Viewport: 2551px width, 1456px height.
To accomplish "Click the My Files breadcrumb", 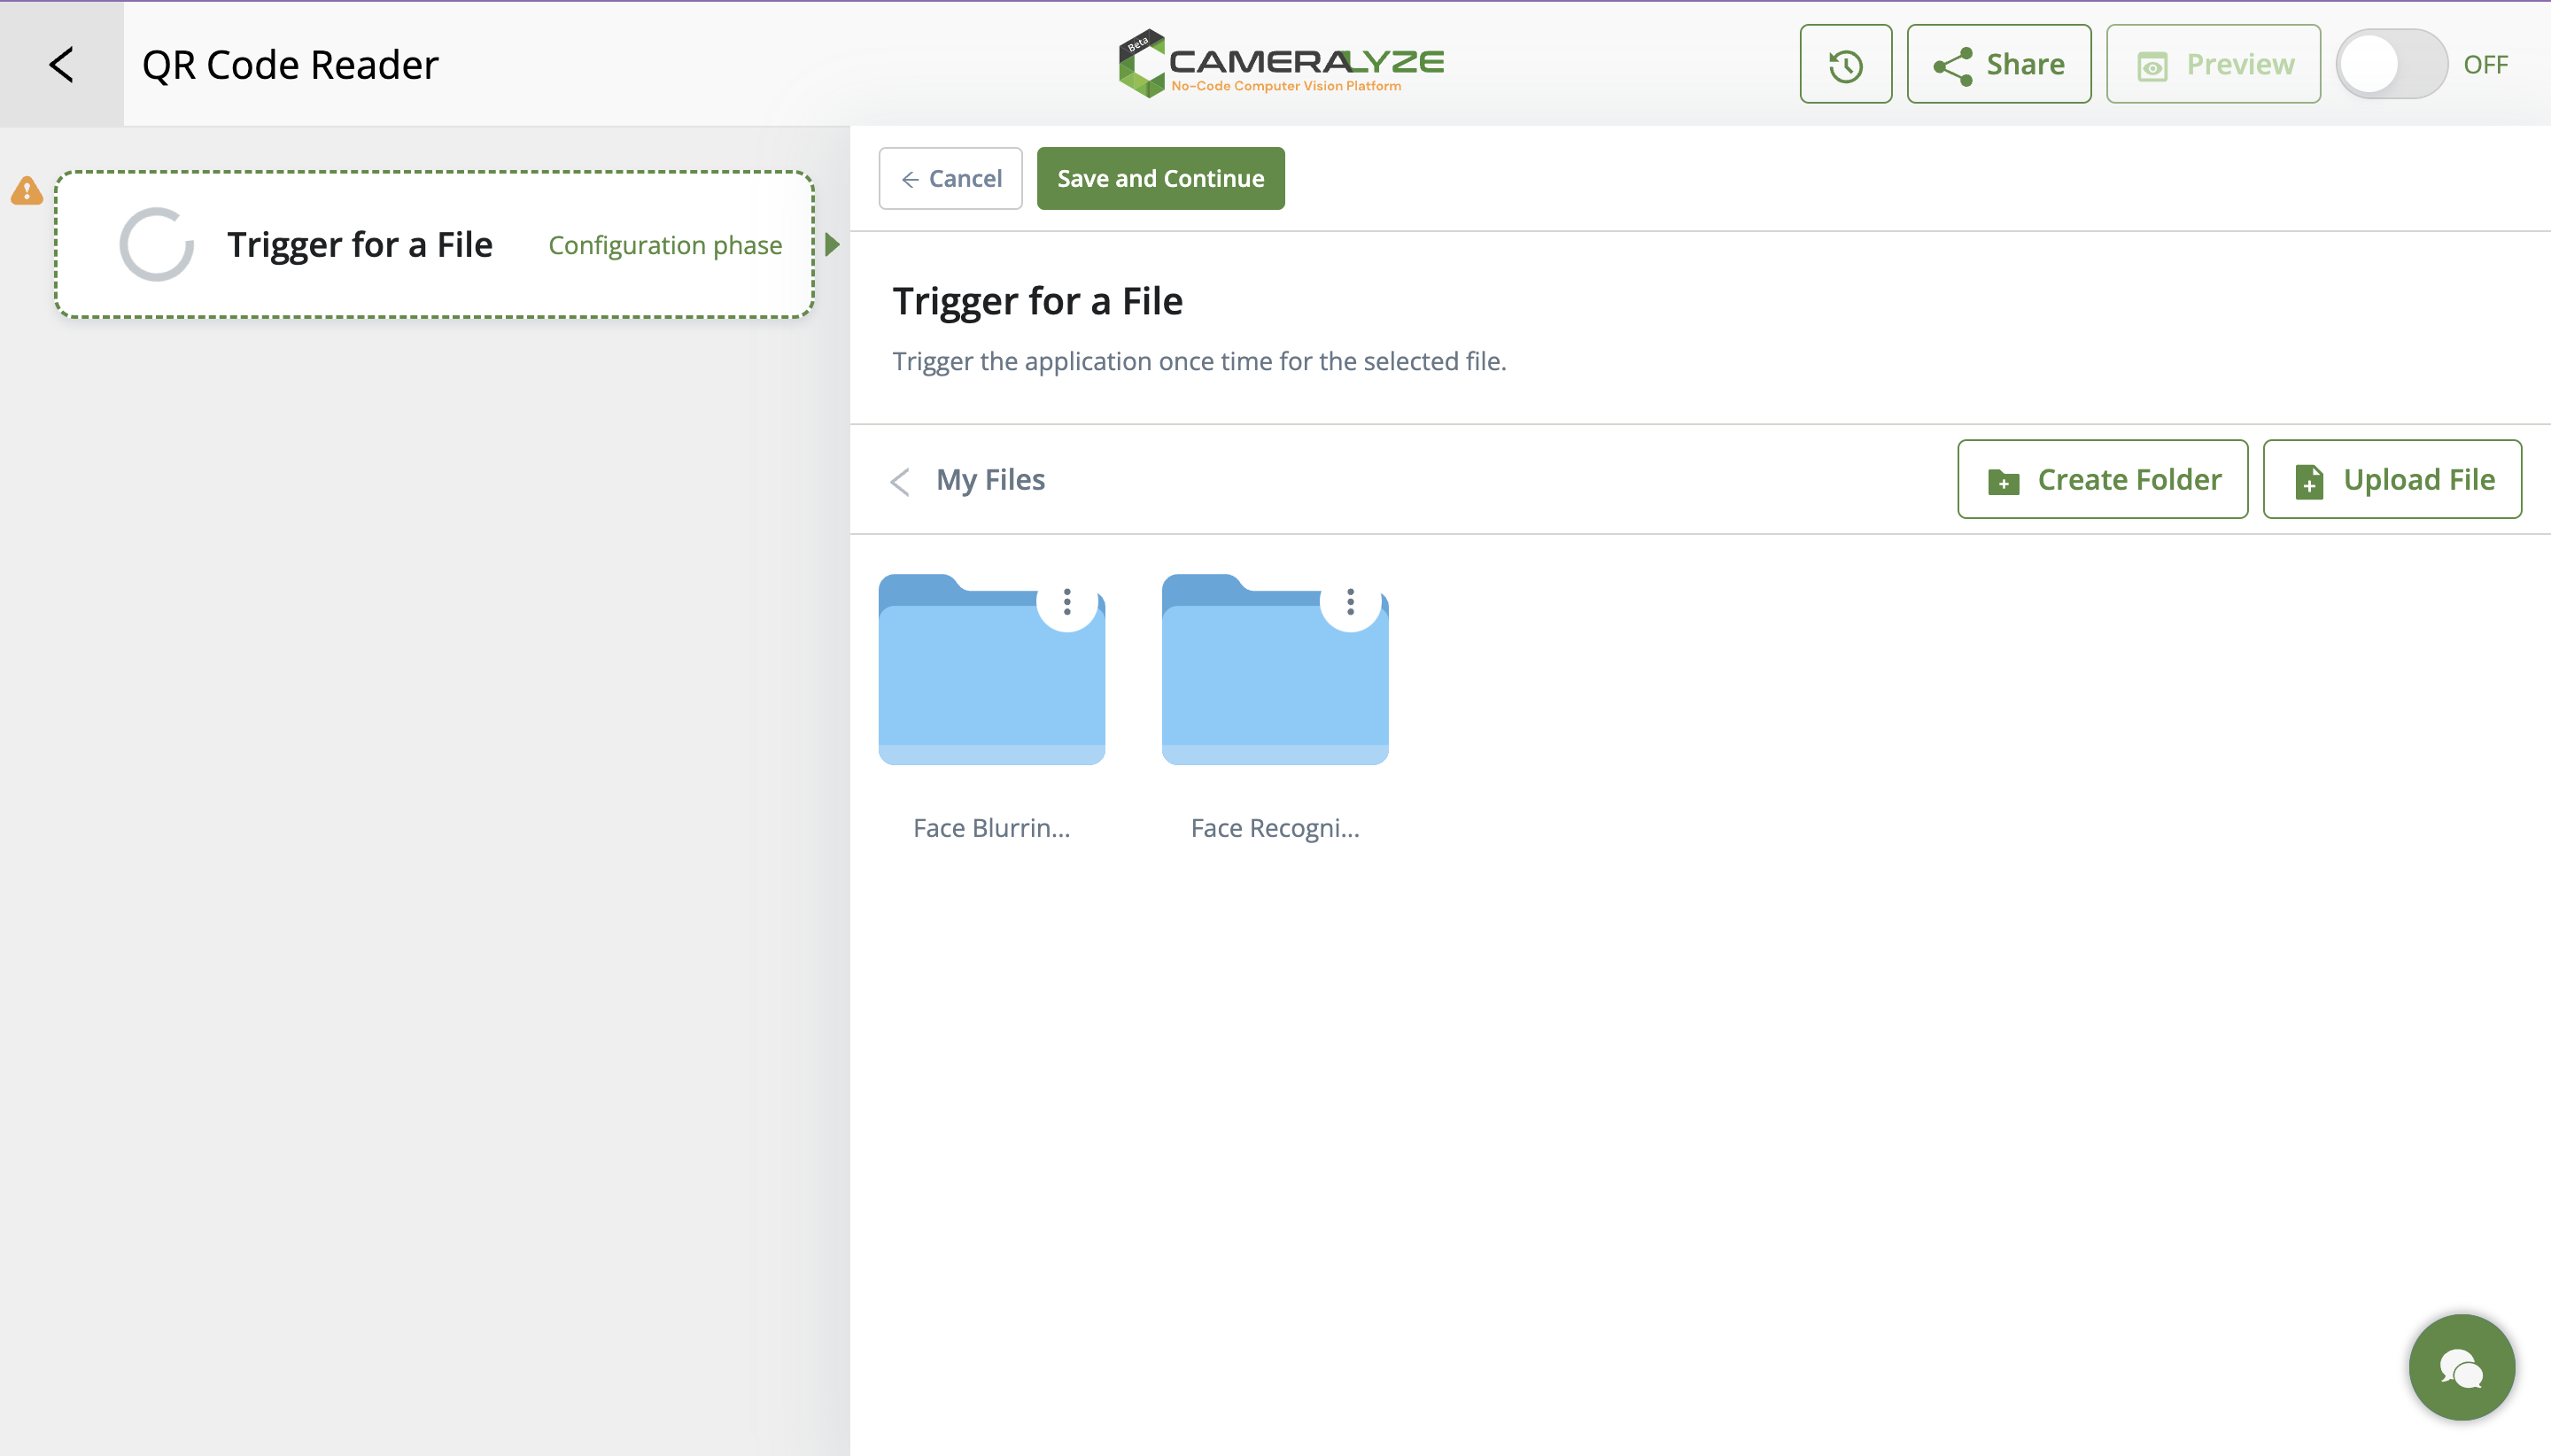I will coord(990,480).
